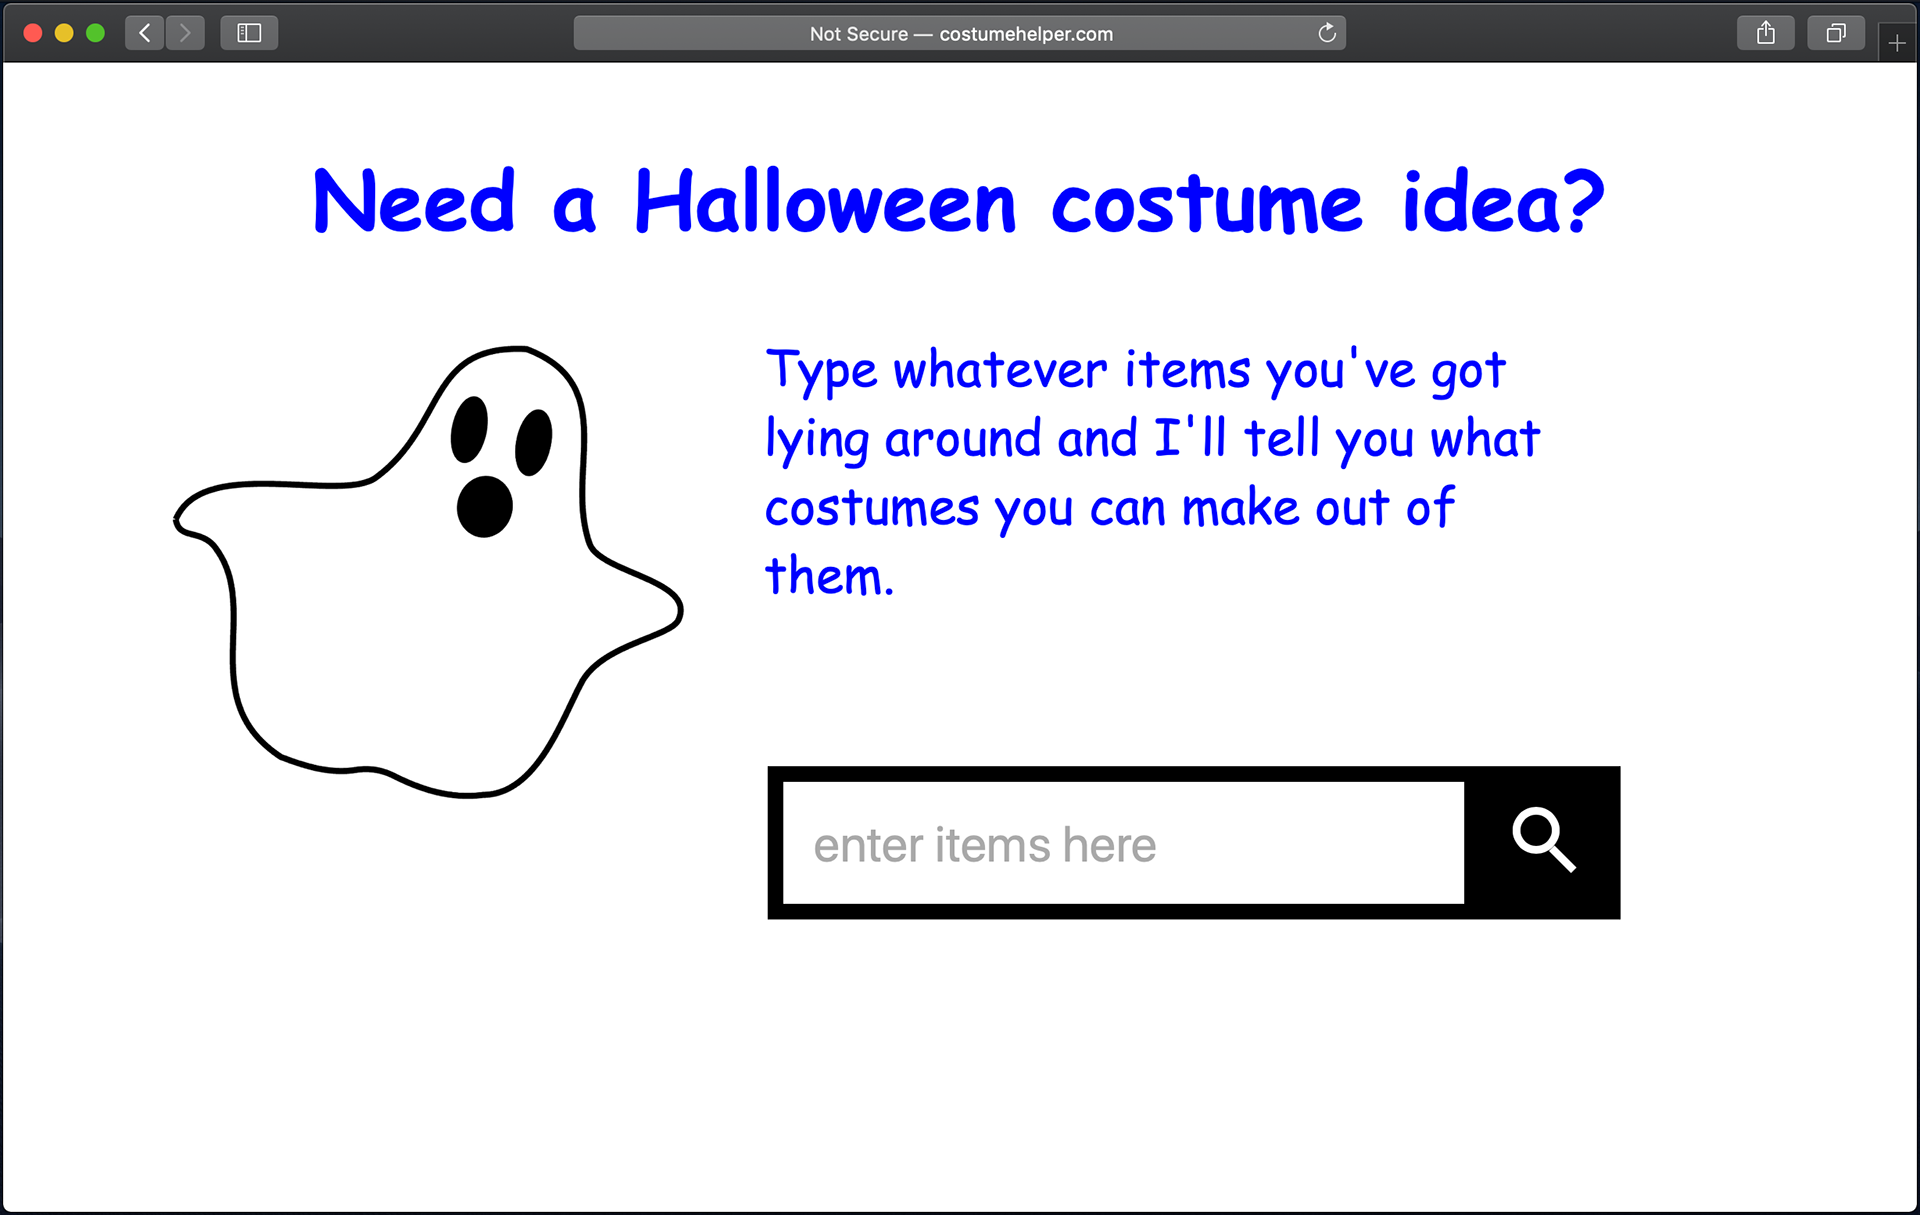Click the Safari back arrow button
The image size is (1920, 1215).
(145, 33)
